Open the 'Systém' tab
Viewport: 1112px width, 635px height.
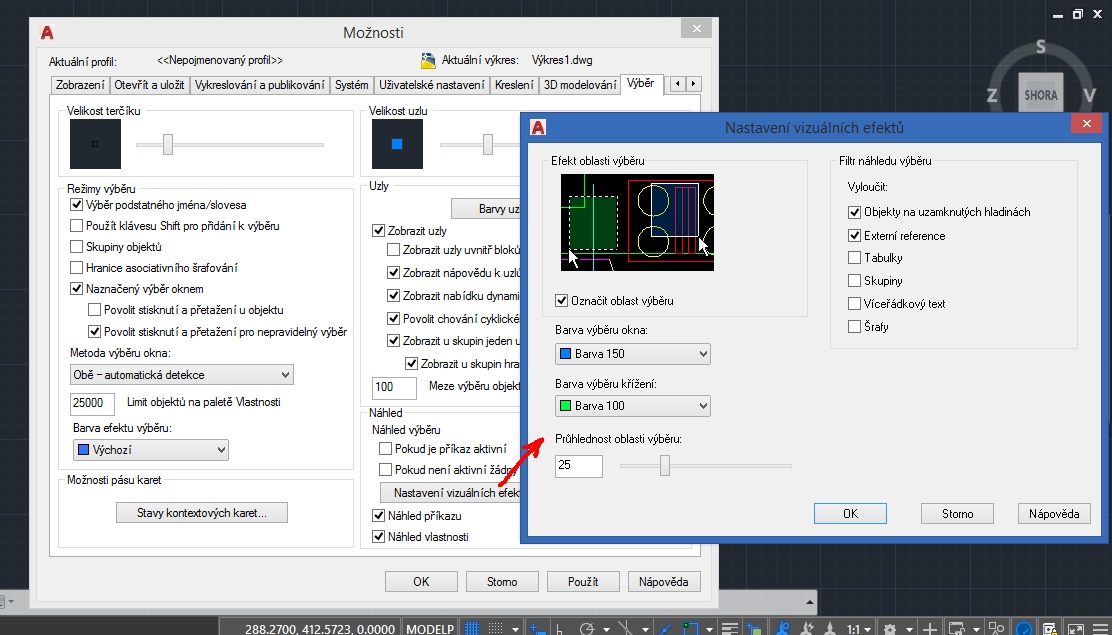click(x=352, y=85)
